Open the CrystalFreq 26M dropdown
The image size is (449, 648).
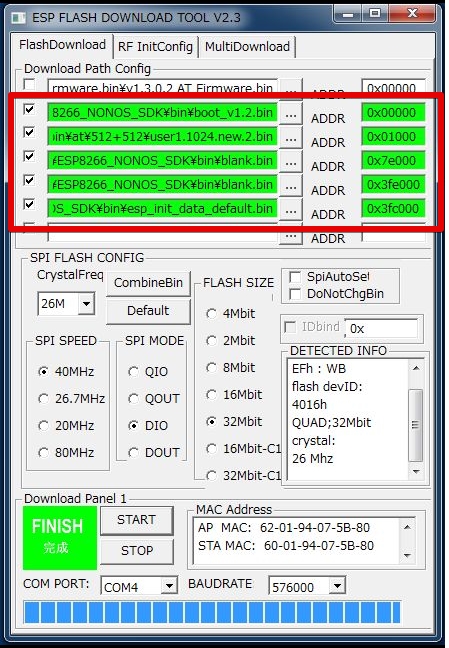click(x=86, y=304)
